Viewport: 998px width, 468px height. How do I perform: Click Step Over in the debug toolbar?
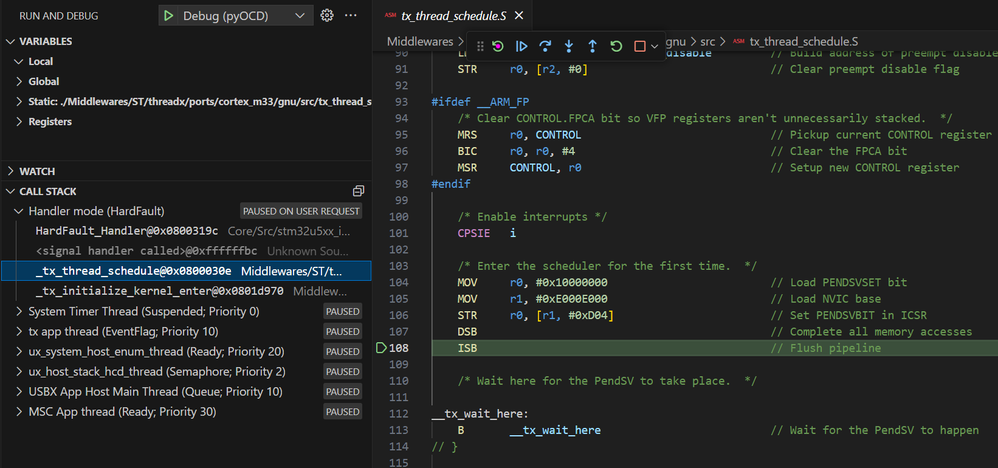pos(545,46)
